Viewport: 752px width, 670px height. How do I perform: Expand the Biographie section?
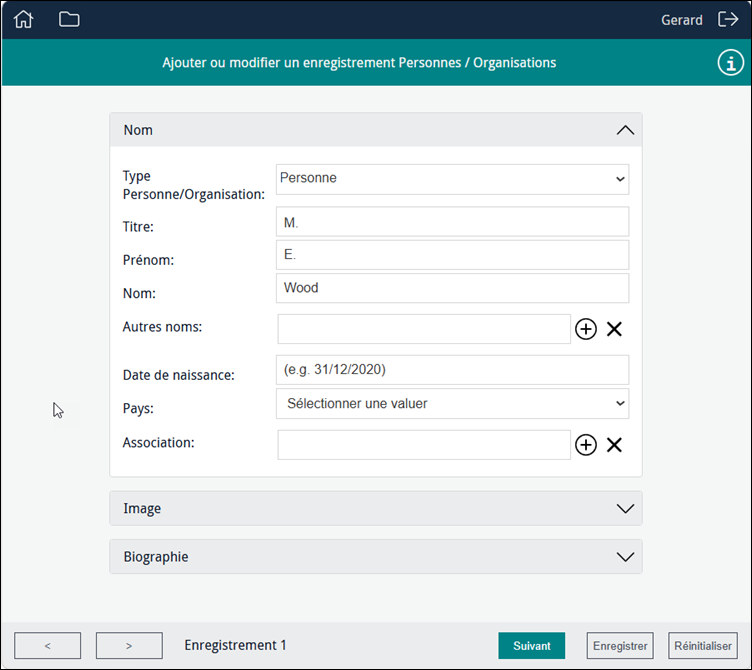[x=376, y=557]
